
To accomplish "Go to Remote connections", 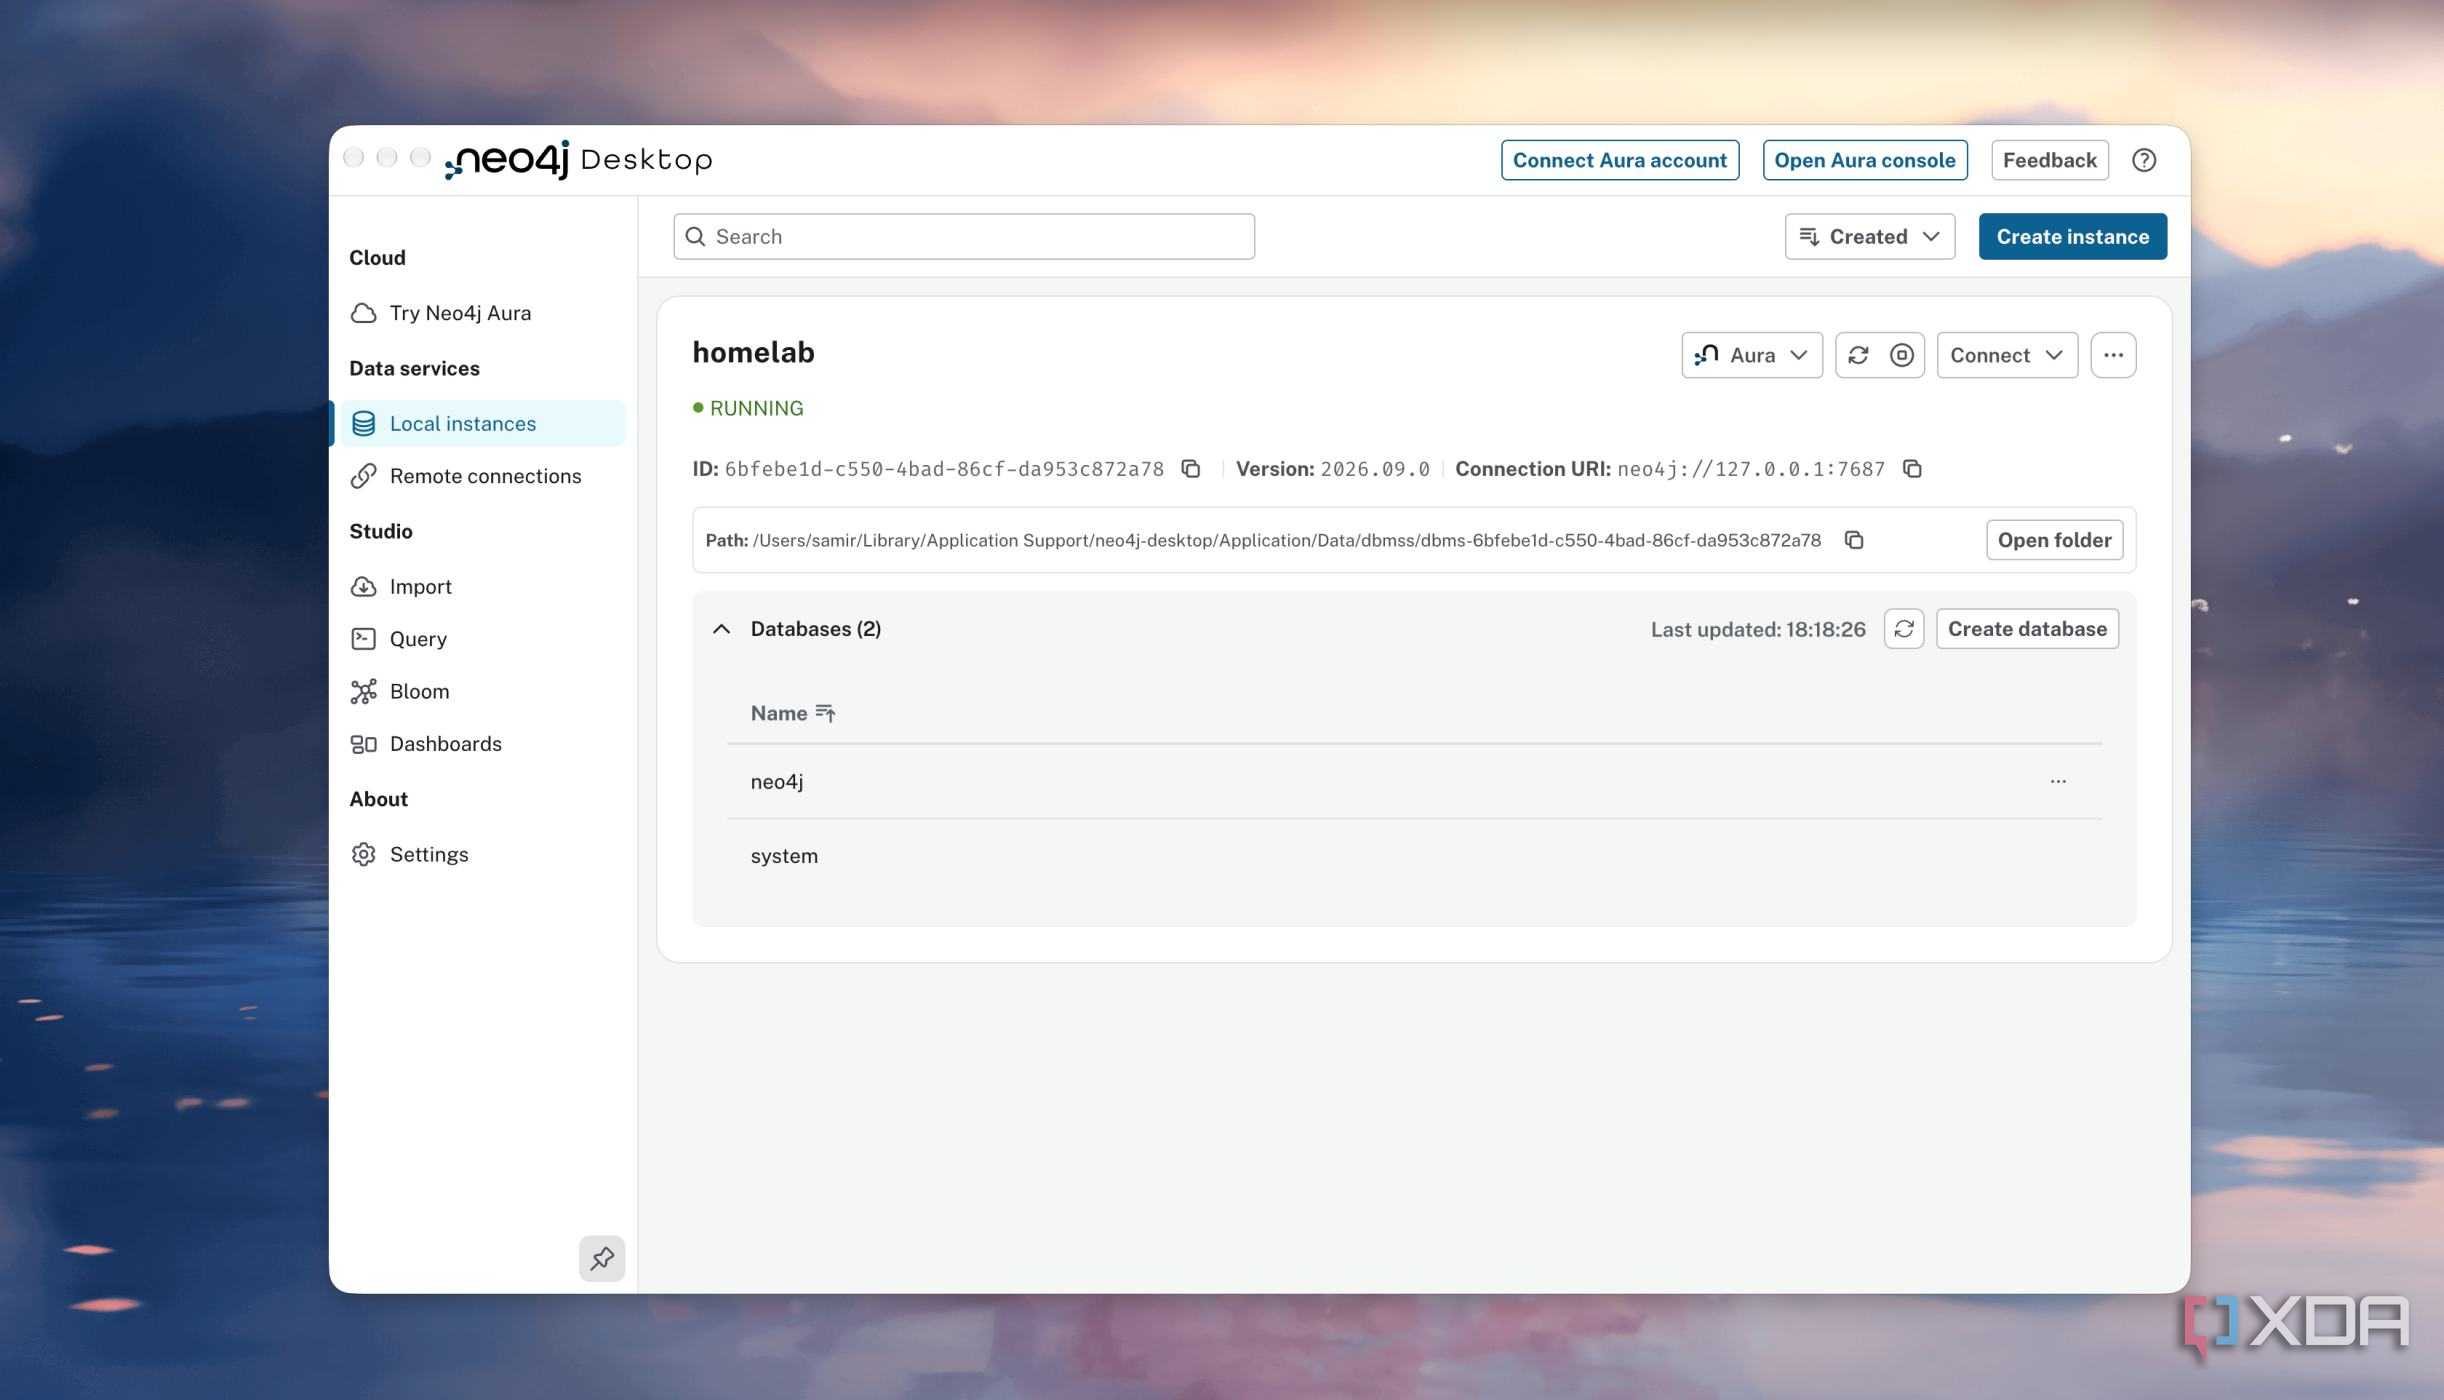I will [484, 476].
